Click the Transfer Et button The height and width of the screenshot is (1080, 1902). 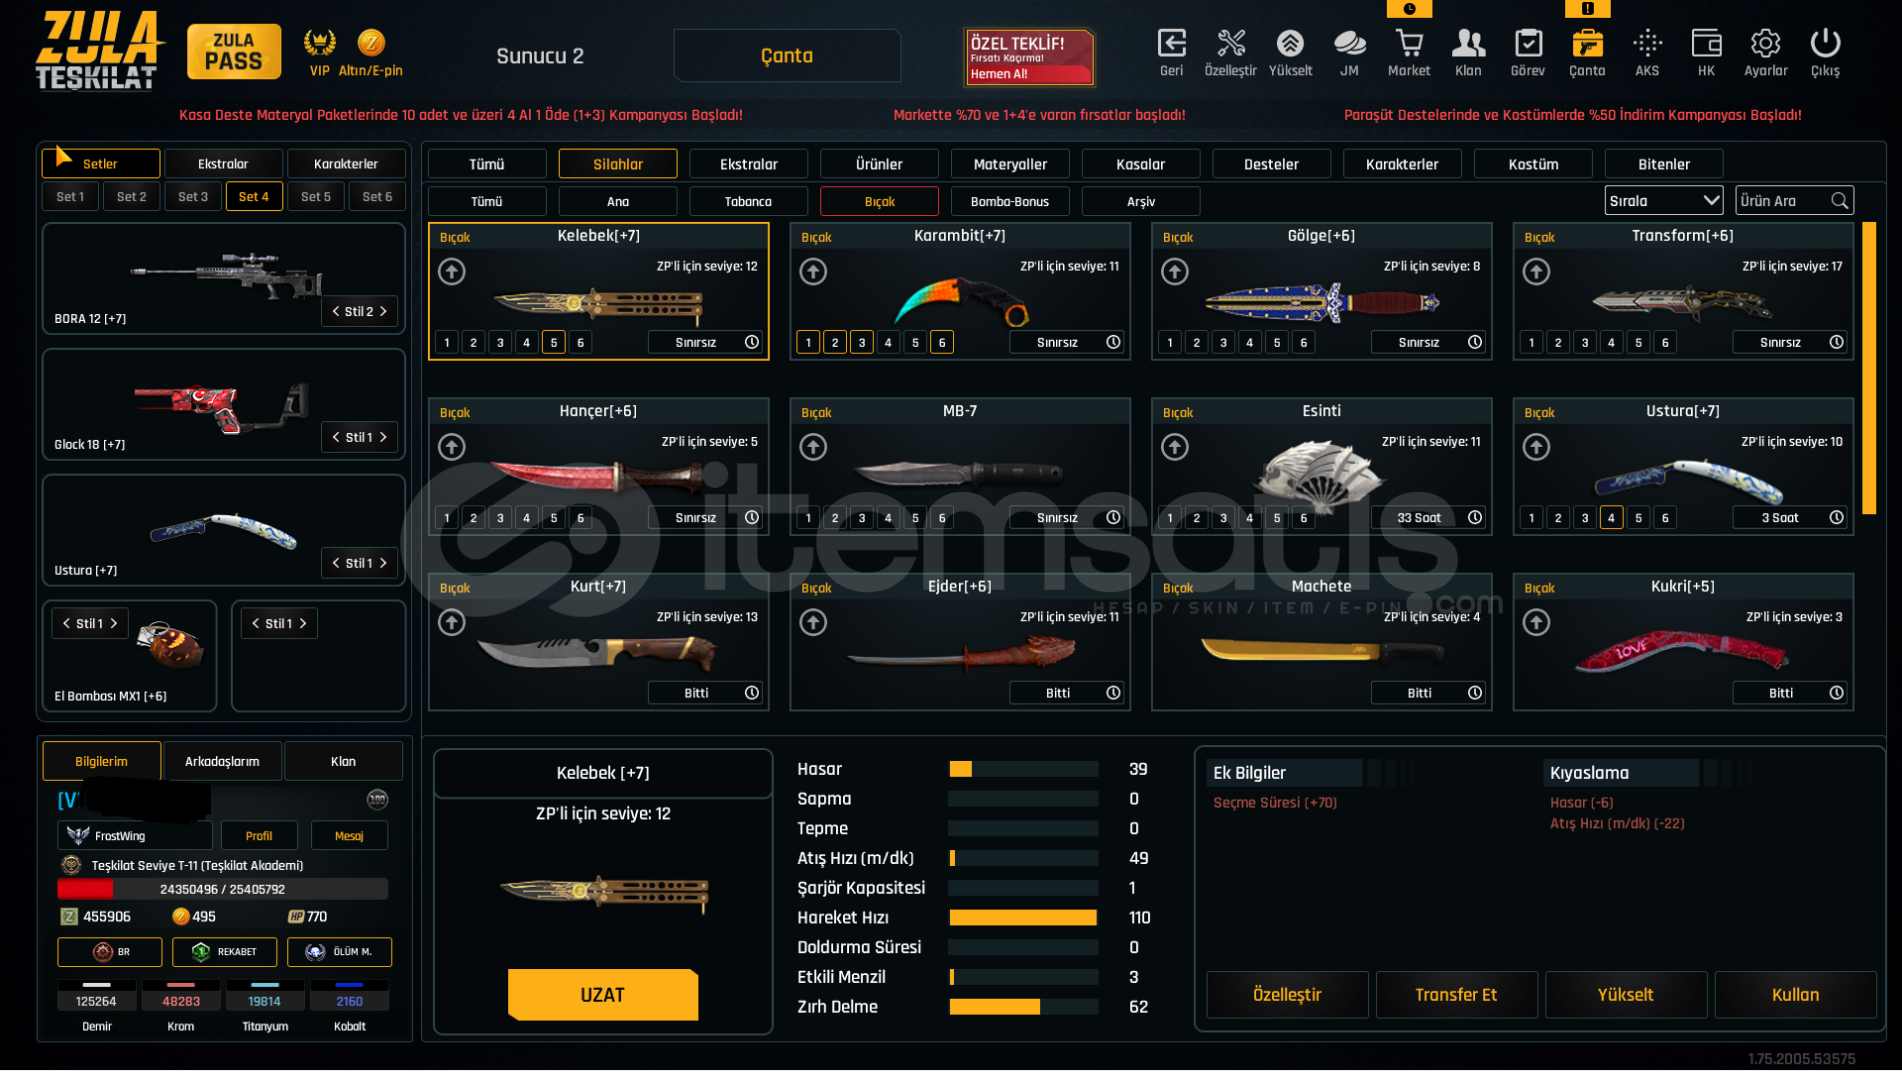[x=1456, y=994]
